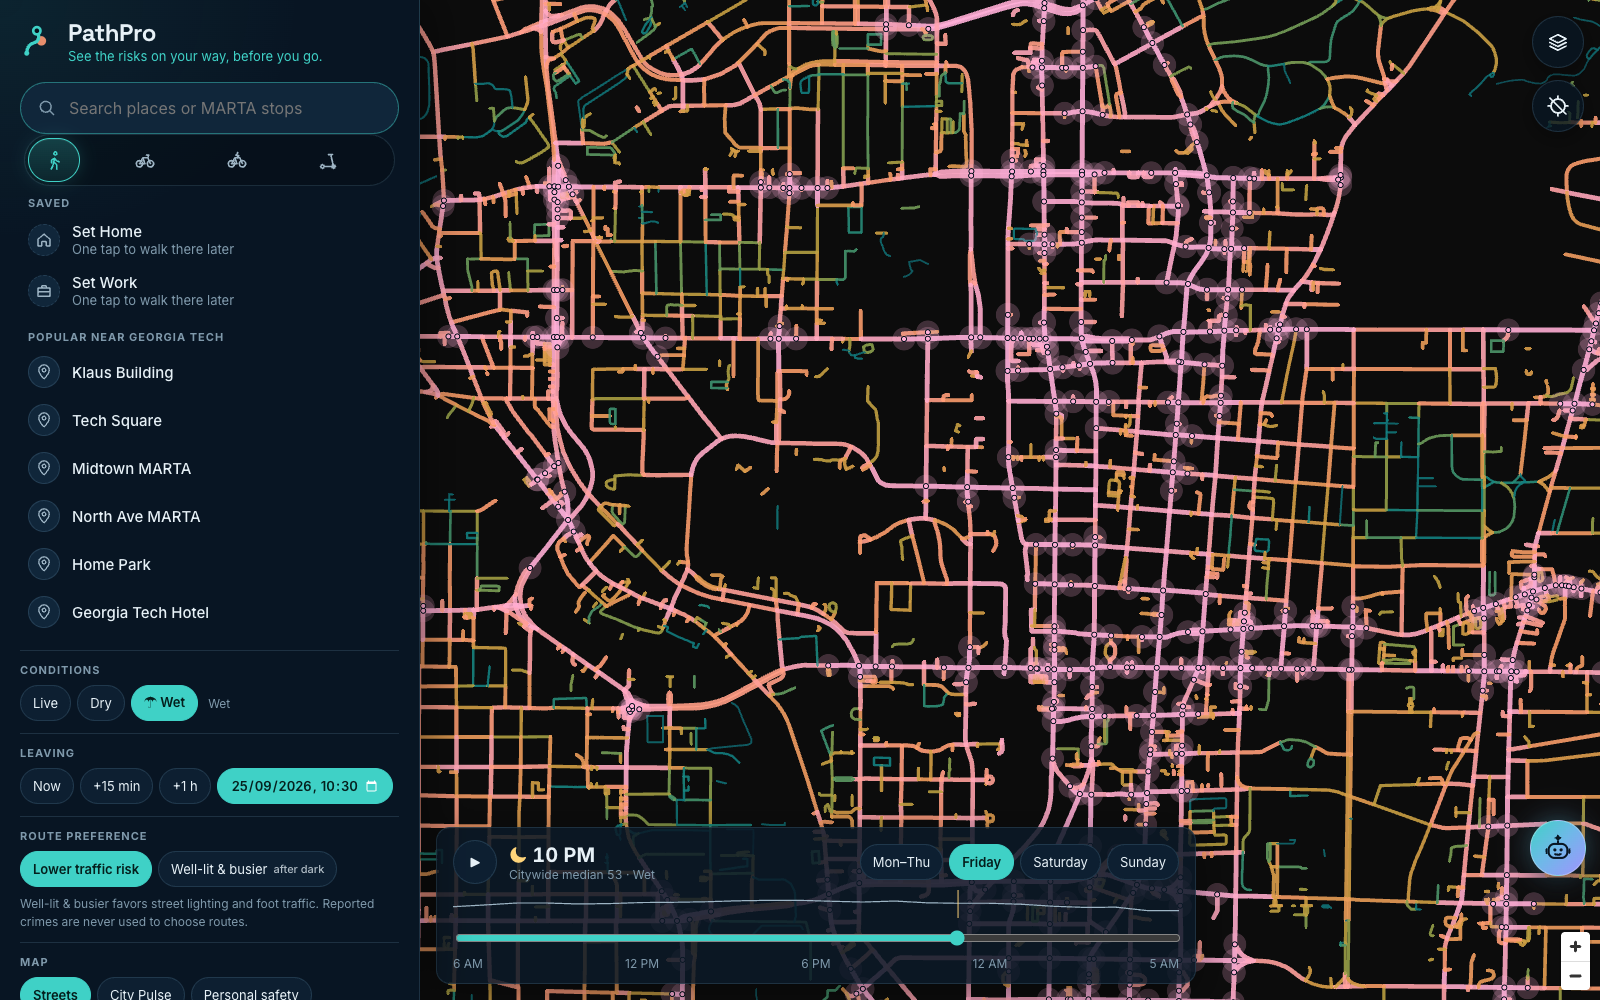
Task: Open the assistant robot chat button
Action: point(1558,849)
